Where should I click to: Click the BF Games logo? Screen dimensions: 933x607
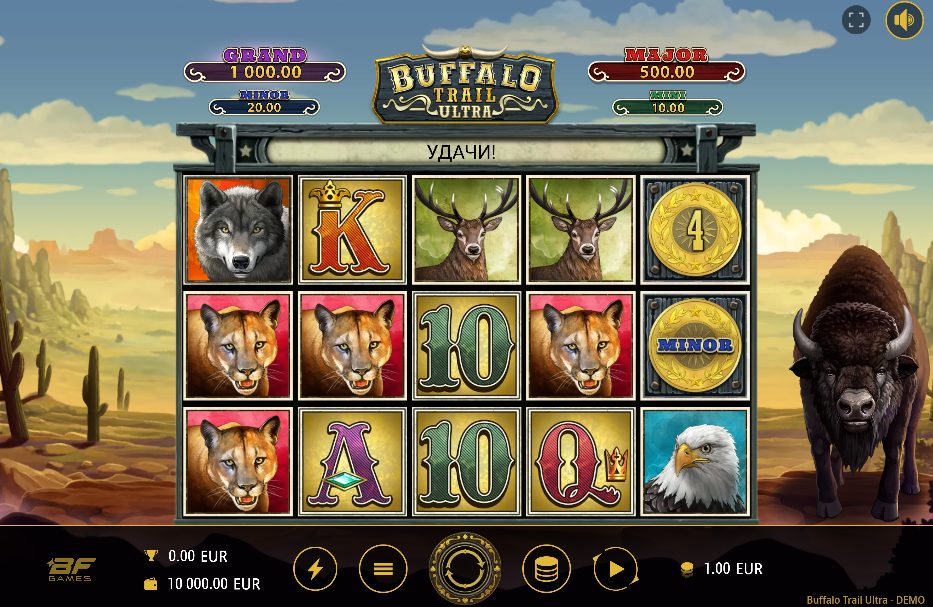[71, 569]
